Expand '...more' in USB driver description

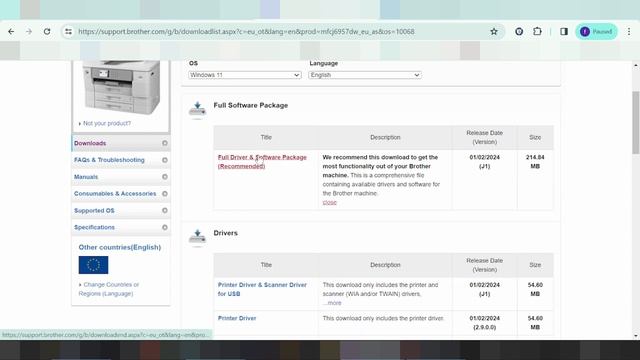pyautogui.click(x=332, y=303)
